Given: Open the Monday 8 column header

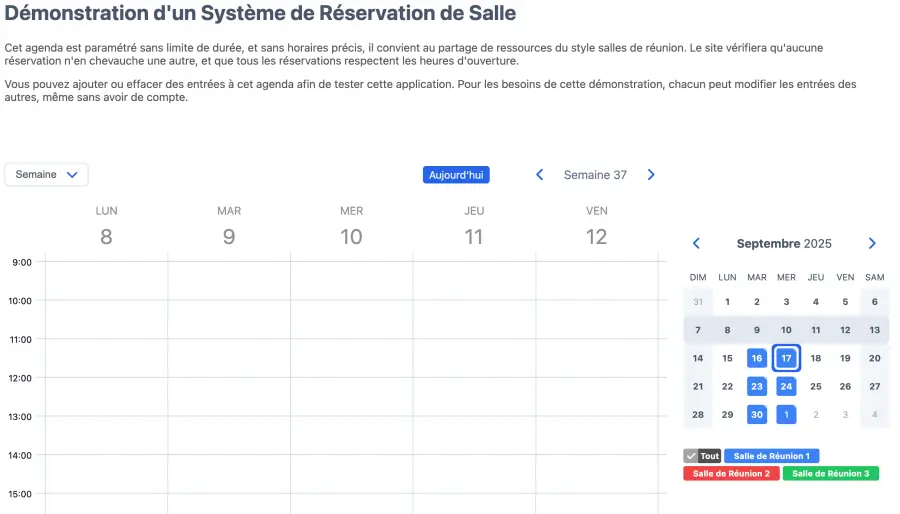Looking at the screenshot, I should pyautogui.click(x=106, y=227).
